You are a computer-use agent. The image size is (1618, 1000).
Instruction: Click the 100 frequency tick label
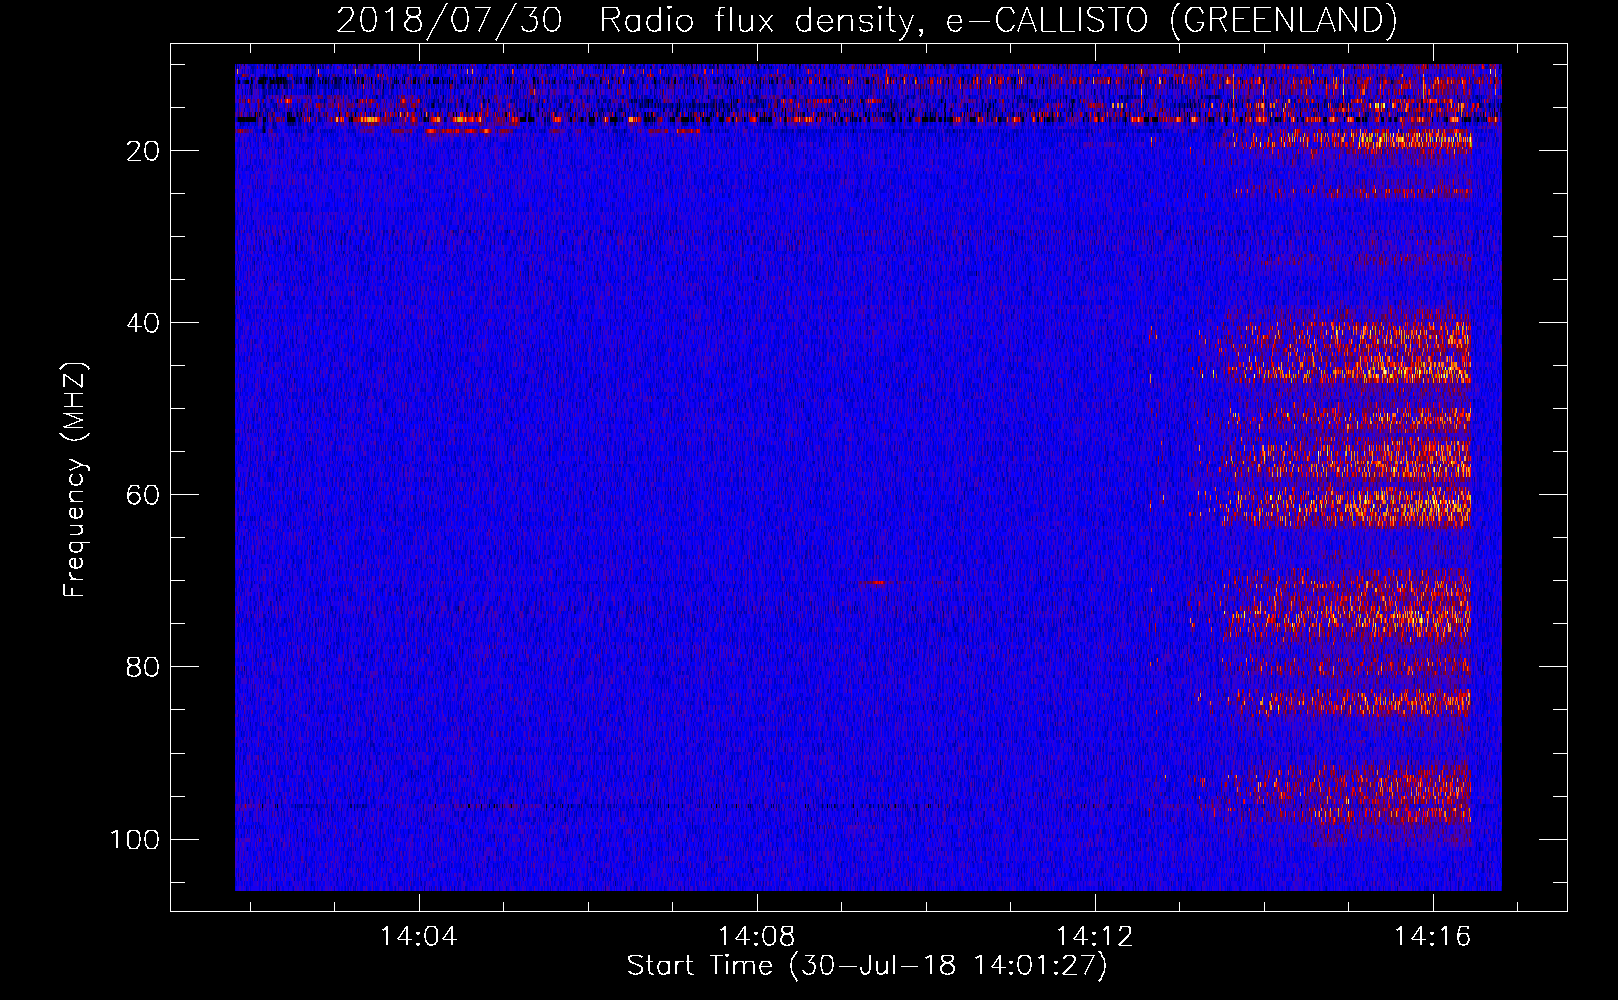135,839
